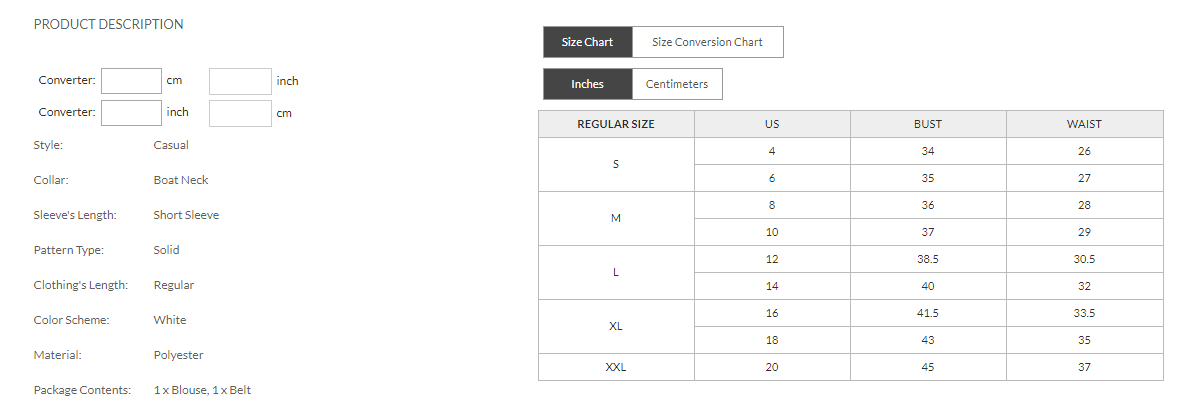Click the BUST column header
Image resolution: width=1191 pixels, height=420 pixels.
coord(928,124)
